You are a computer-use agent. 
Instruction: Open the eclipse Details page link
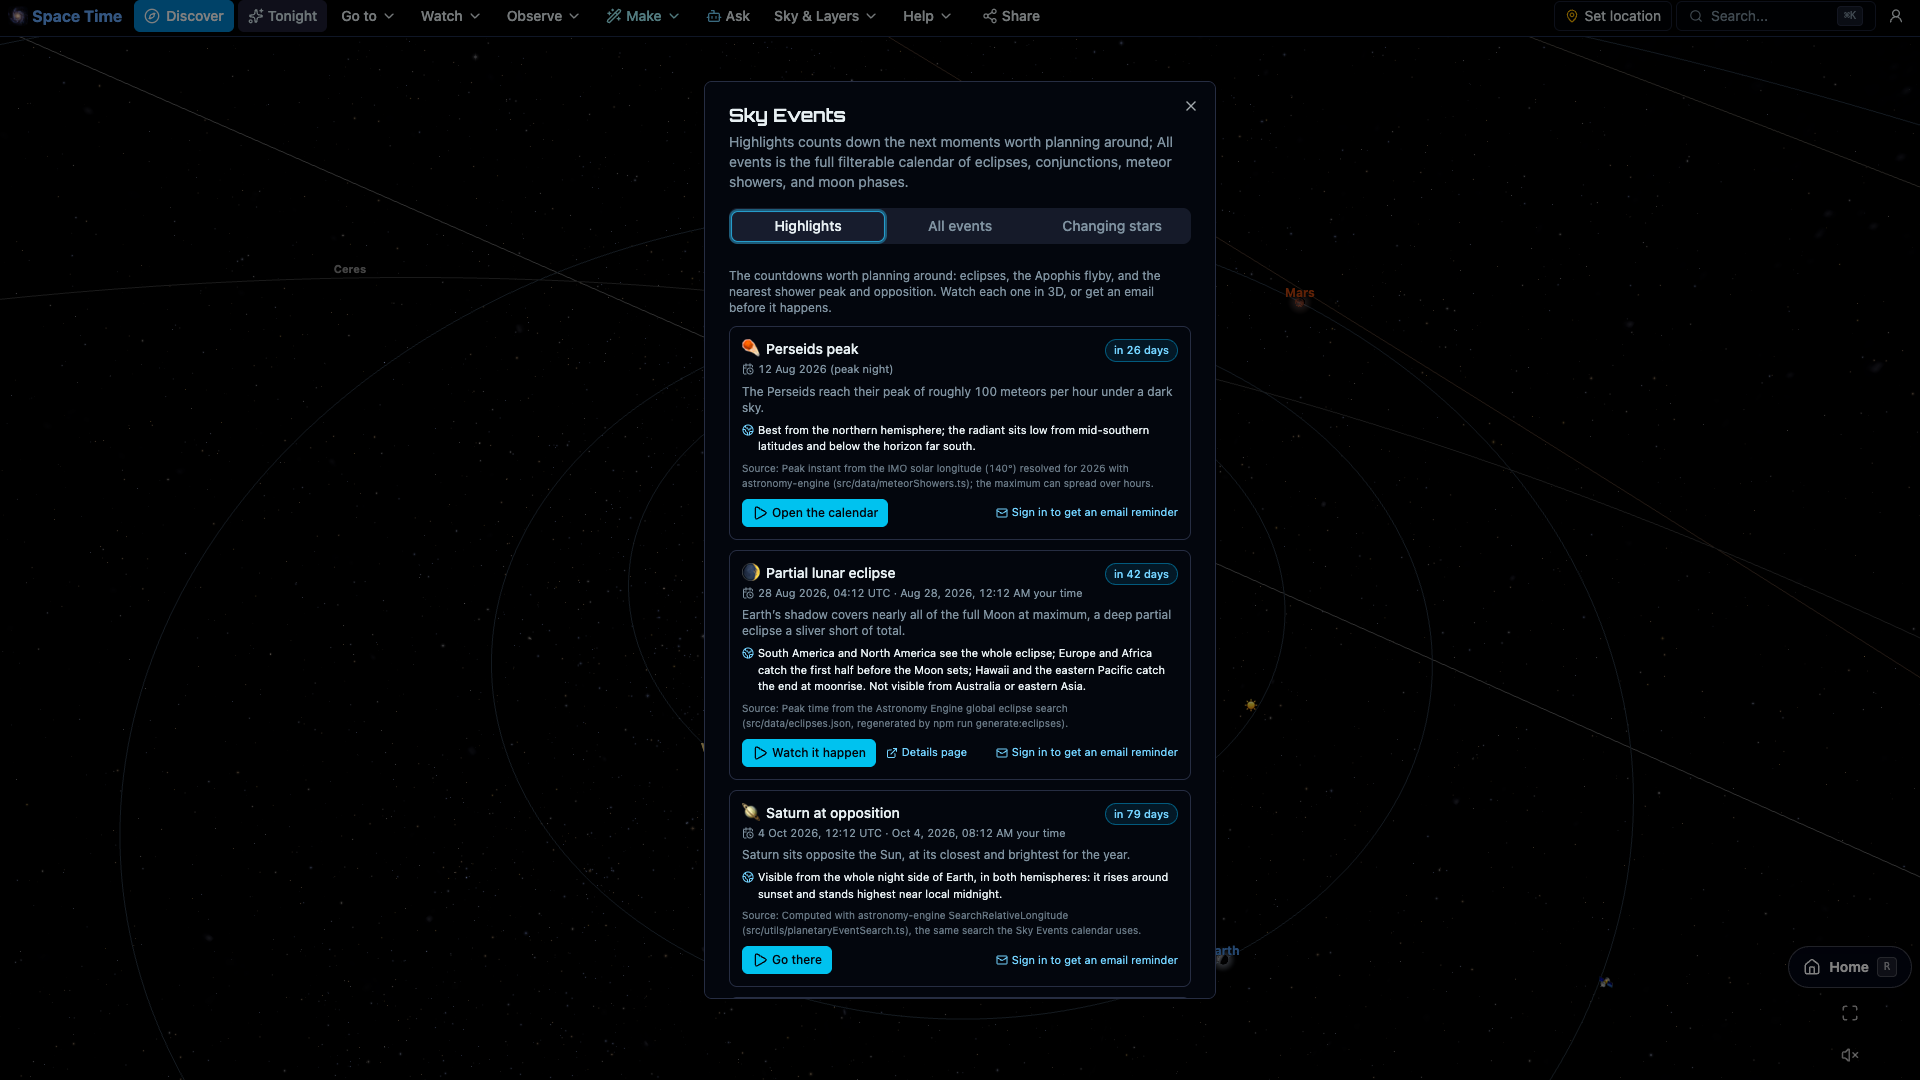click(927, 753)
